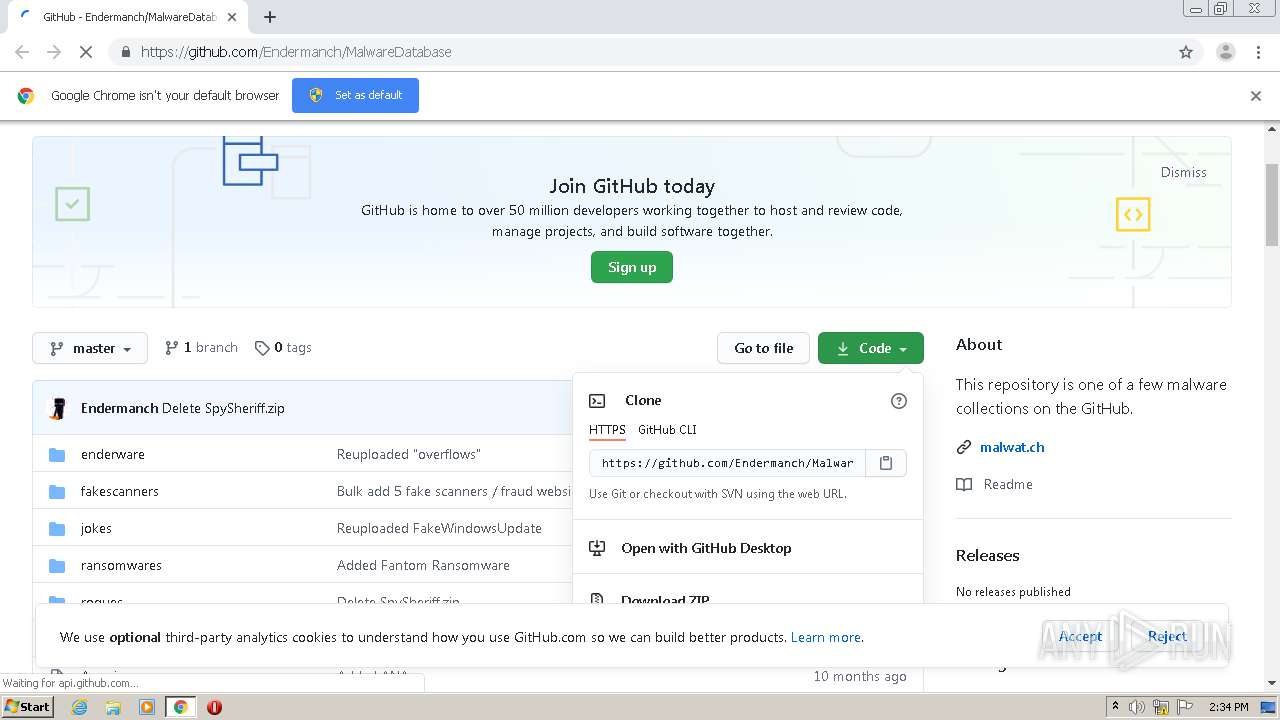1280x720 pixels.
Task: Bookmark this page with the star icon
Action: click(x=1186, y=52)
